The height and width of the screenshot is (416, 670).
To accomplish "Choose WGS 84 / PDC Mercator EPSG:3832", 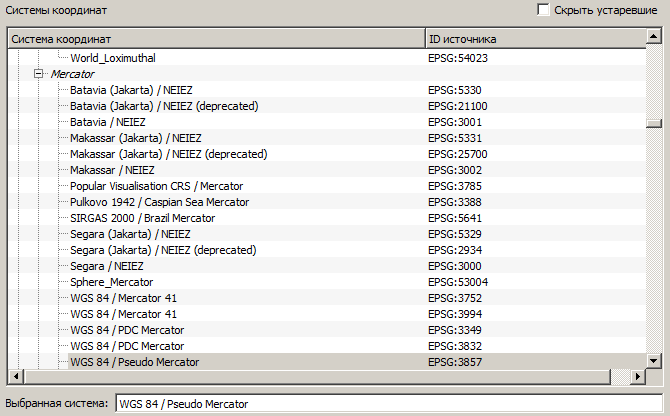I will 127,346.
